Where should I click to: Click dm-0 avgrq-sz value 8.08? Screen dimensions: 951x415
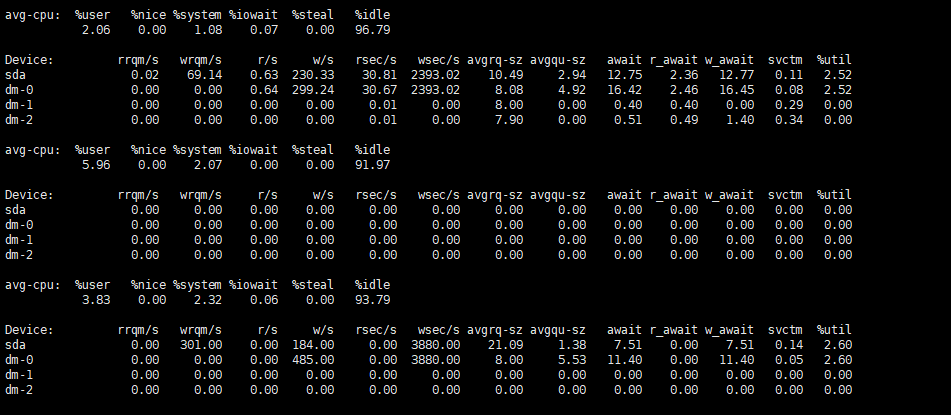509,90
